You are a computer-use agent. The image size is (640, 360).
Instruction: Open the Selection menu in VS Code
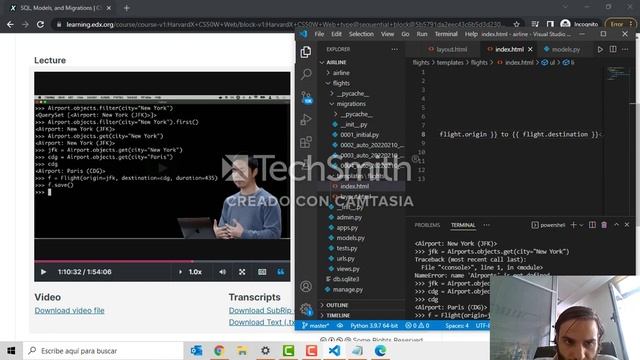[361, 34]
